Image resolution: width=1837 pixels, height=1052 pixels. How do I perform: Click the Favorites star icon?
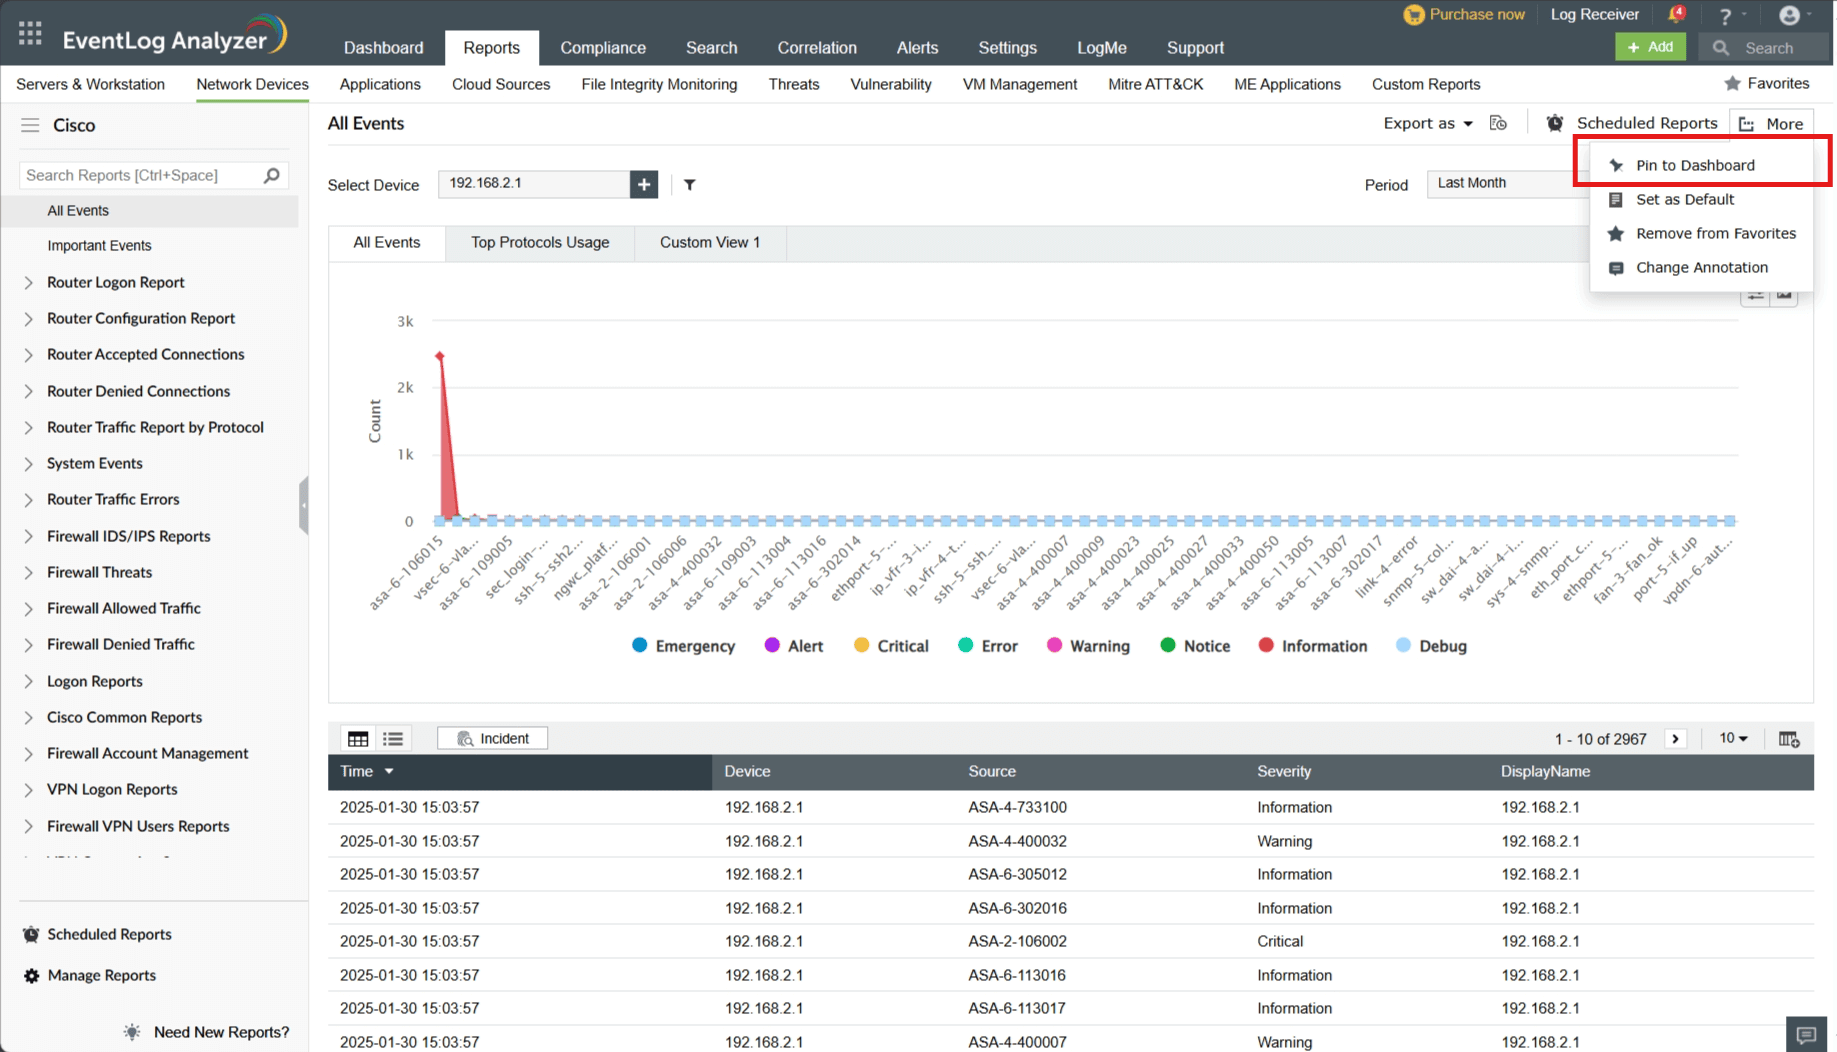tap(1733, 84)
